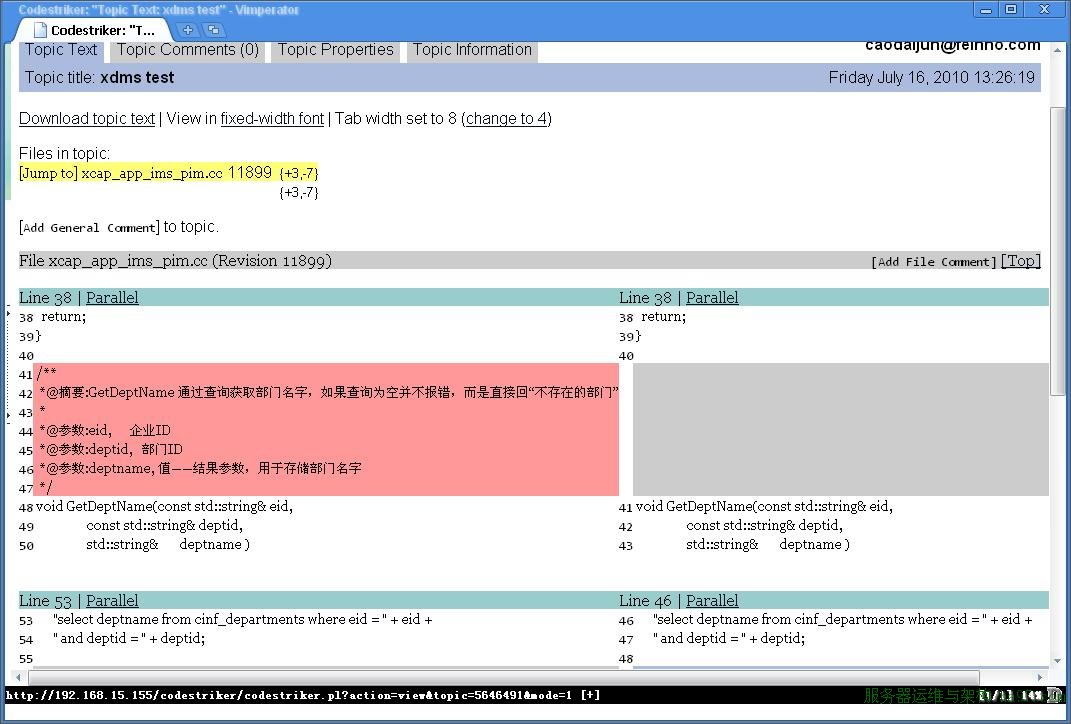The image size is (1071, 724).
Task: Click the horizontal scroll left arrow
Action: pyautogui.click(x=18, y=677)
